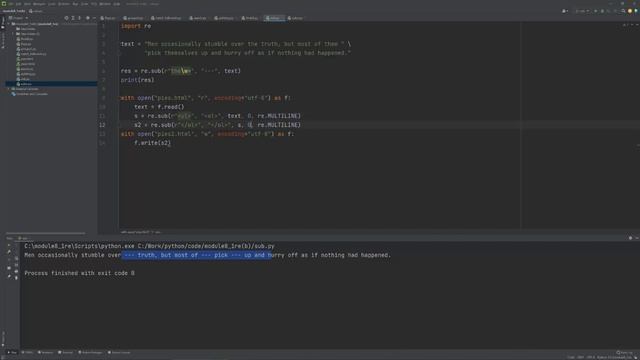Click the Search Everywhere magnifier icon

pyautogui.click(x=623, y=11)
